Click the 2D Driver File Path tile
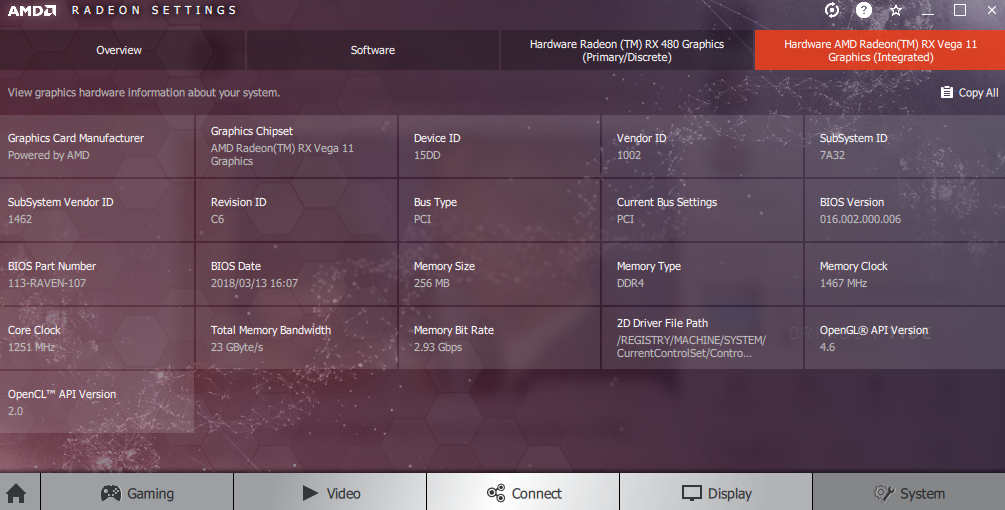 (702, 338)
